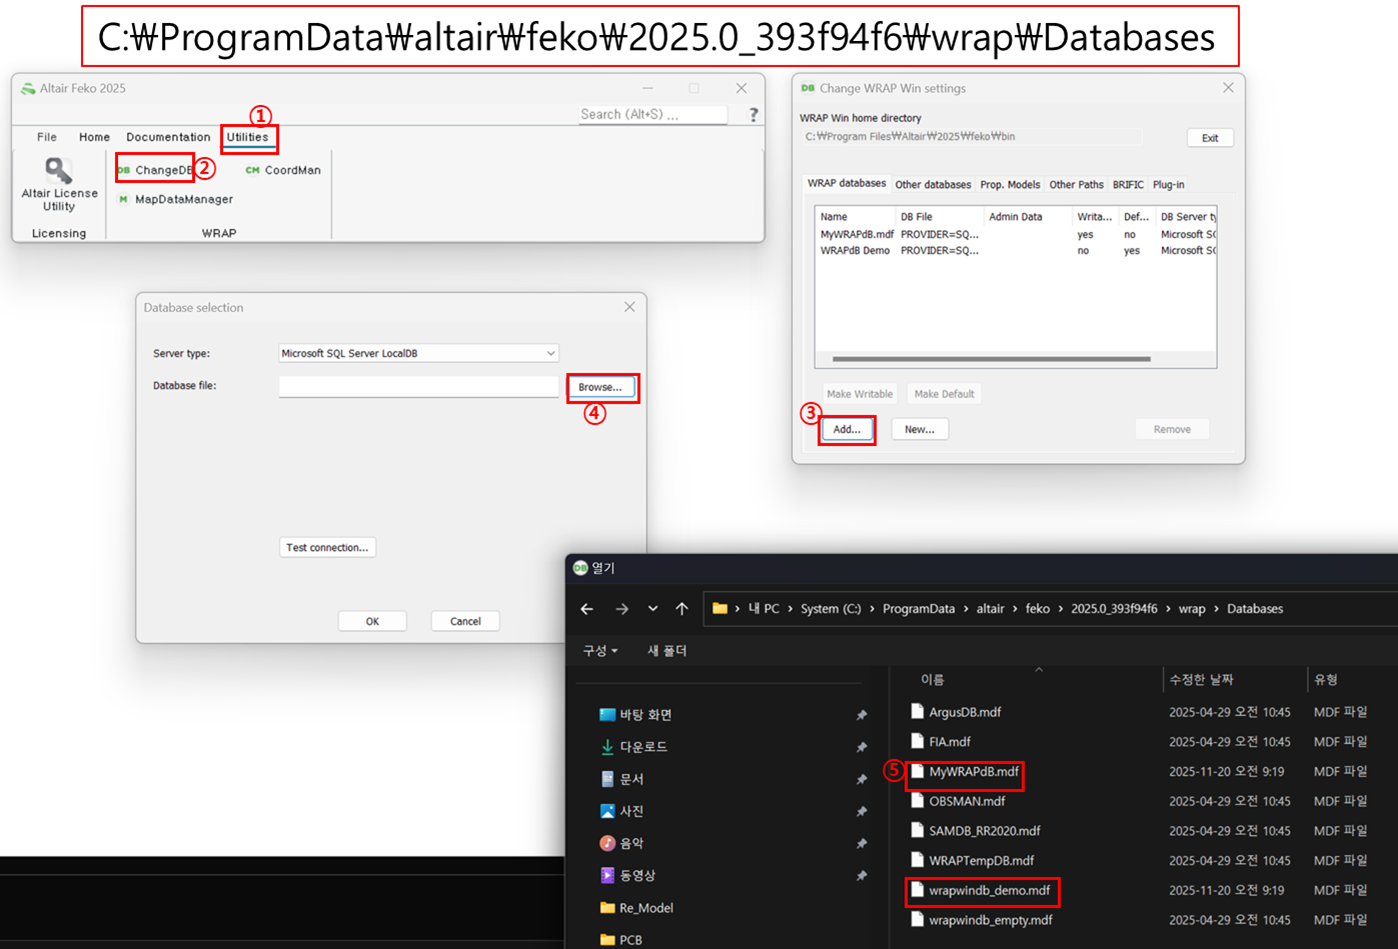Unpin 바탕 화면 using its pin icon
Image resolution: width=1398 pixels, height=949 pixels.
[861, 715]
